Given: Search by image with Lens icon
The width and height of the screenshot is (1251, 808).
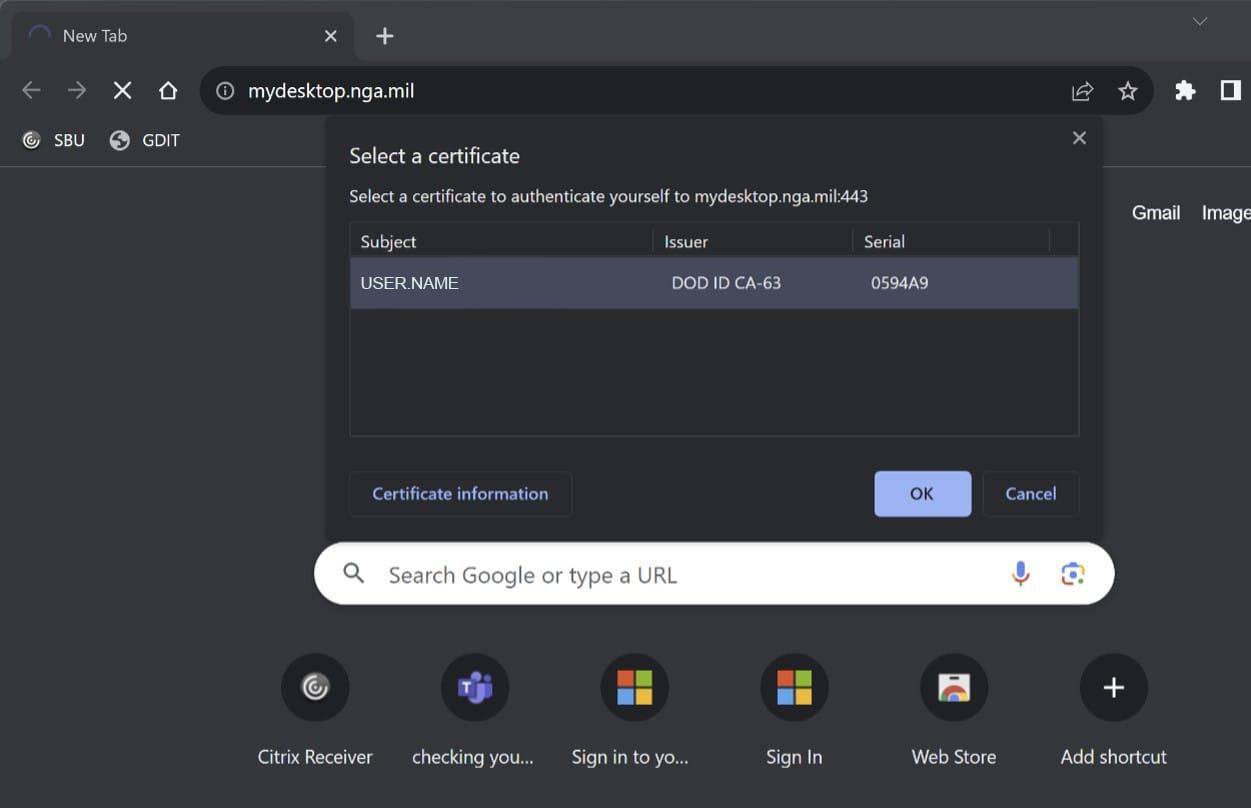Looking at the screenshot, I should (1073, 573).
